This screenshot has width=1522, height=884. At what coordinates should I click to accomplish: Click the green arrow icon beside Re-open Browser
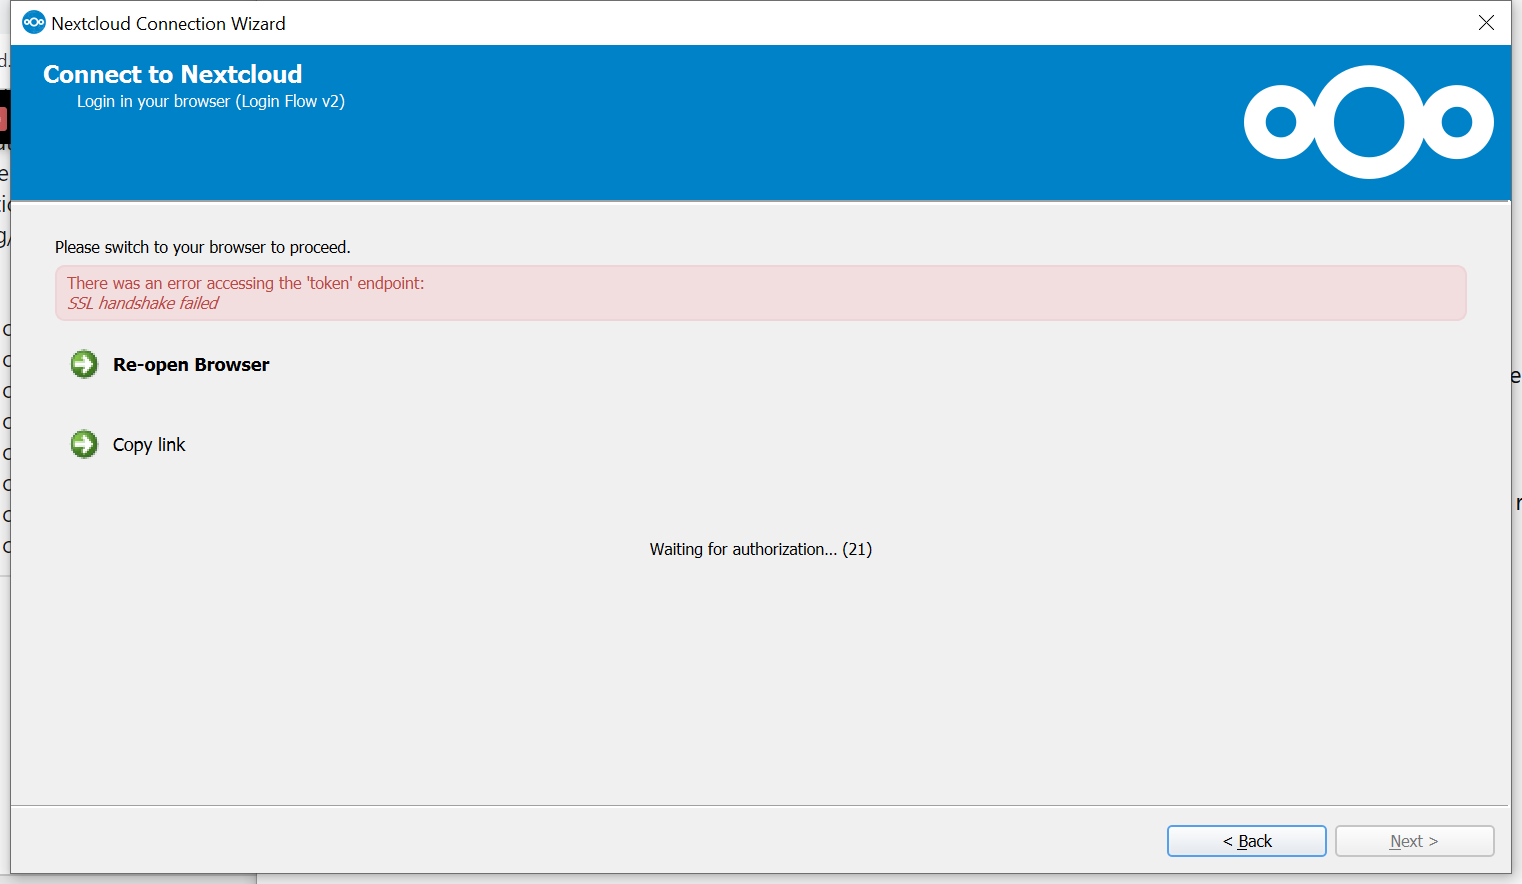pyautogui.click(x=84, y=365)
